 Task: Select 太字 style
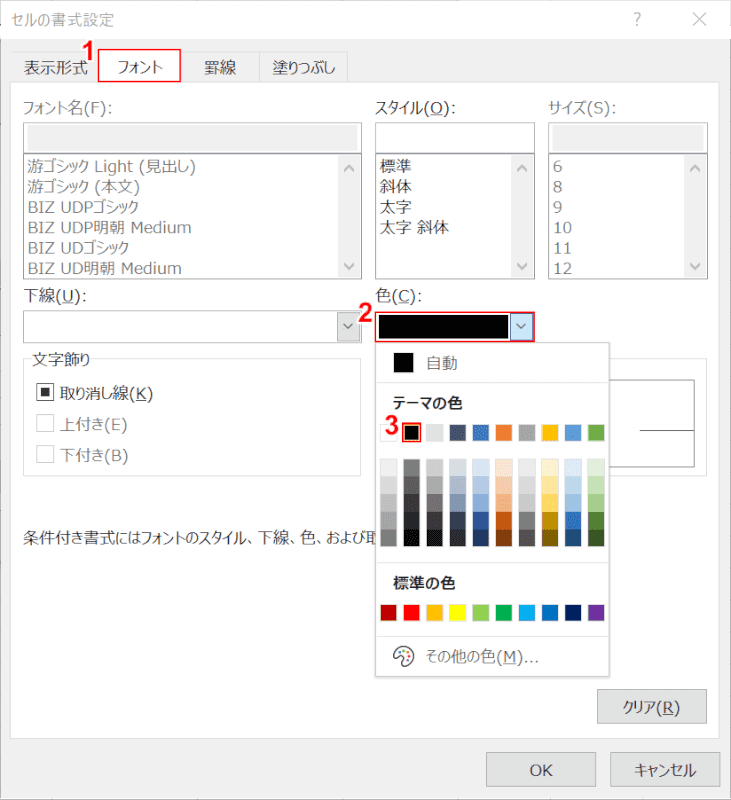pyautogui.click(x=395, y=207)
